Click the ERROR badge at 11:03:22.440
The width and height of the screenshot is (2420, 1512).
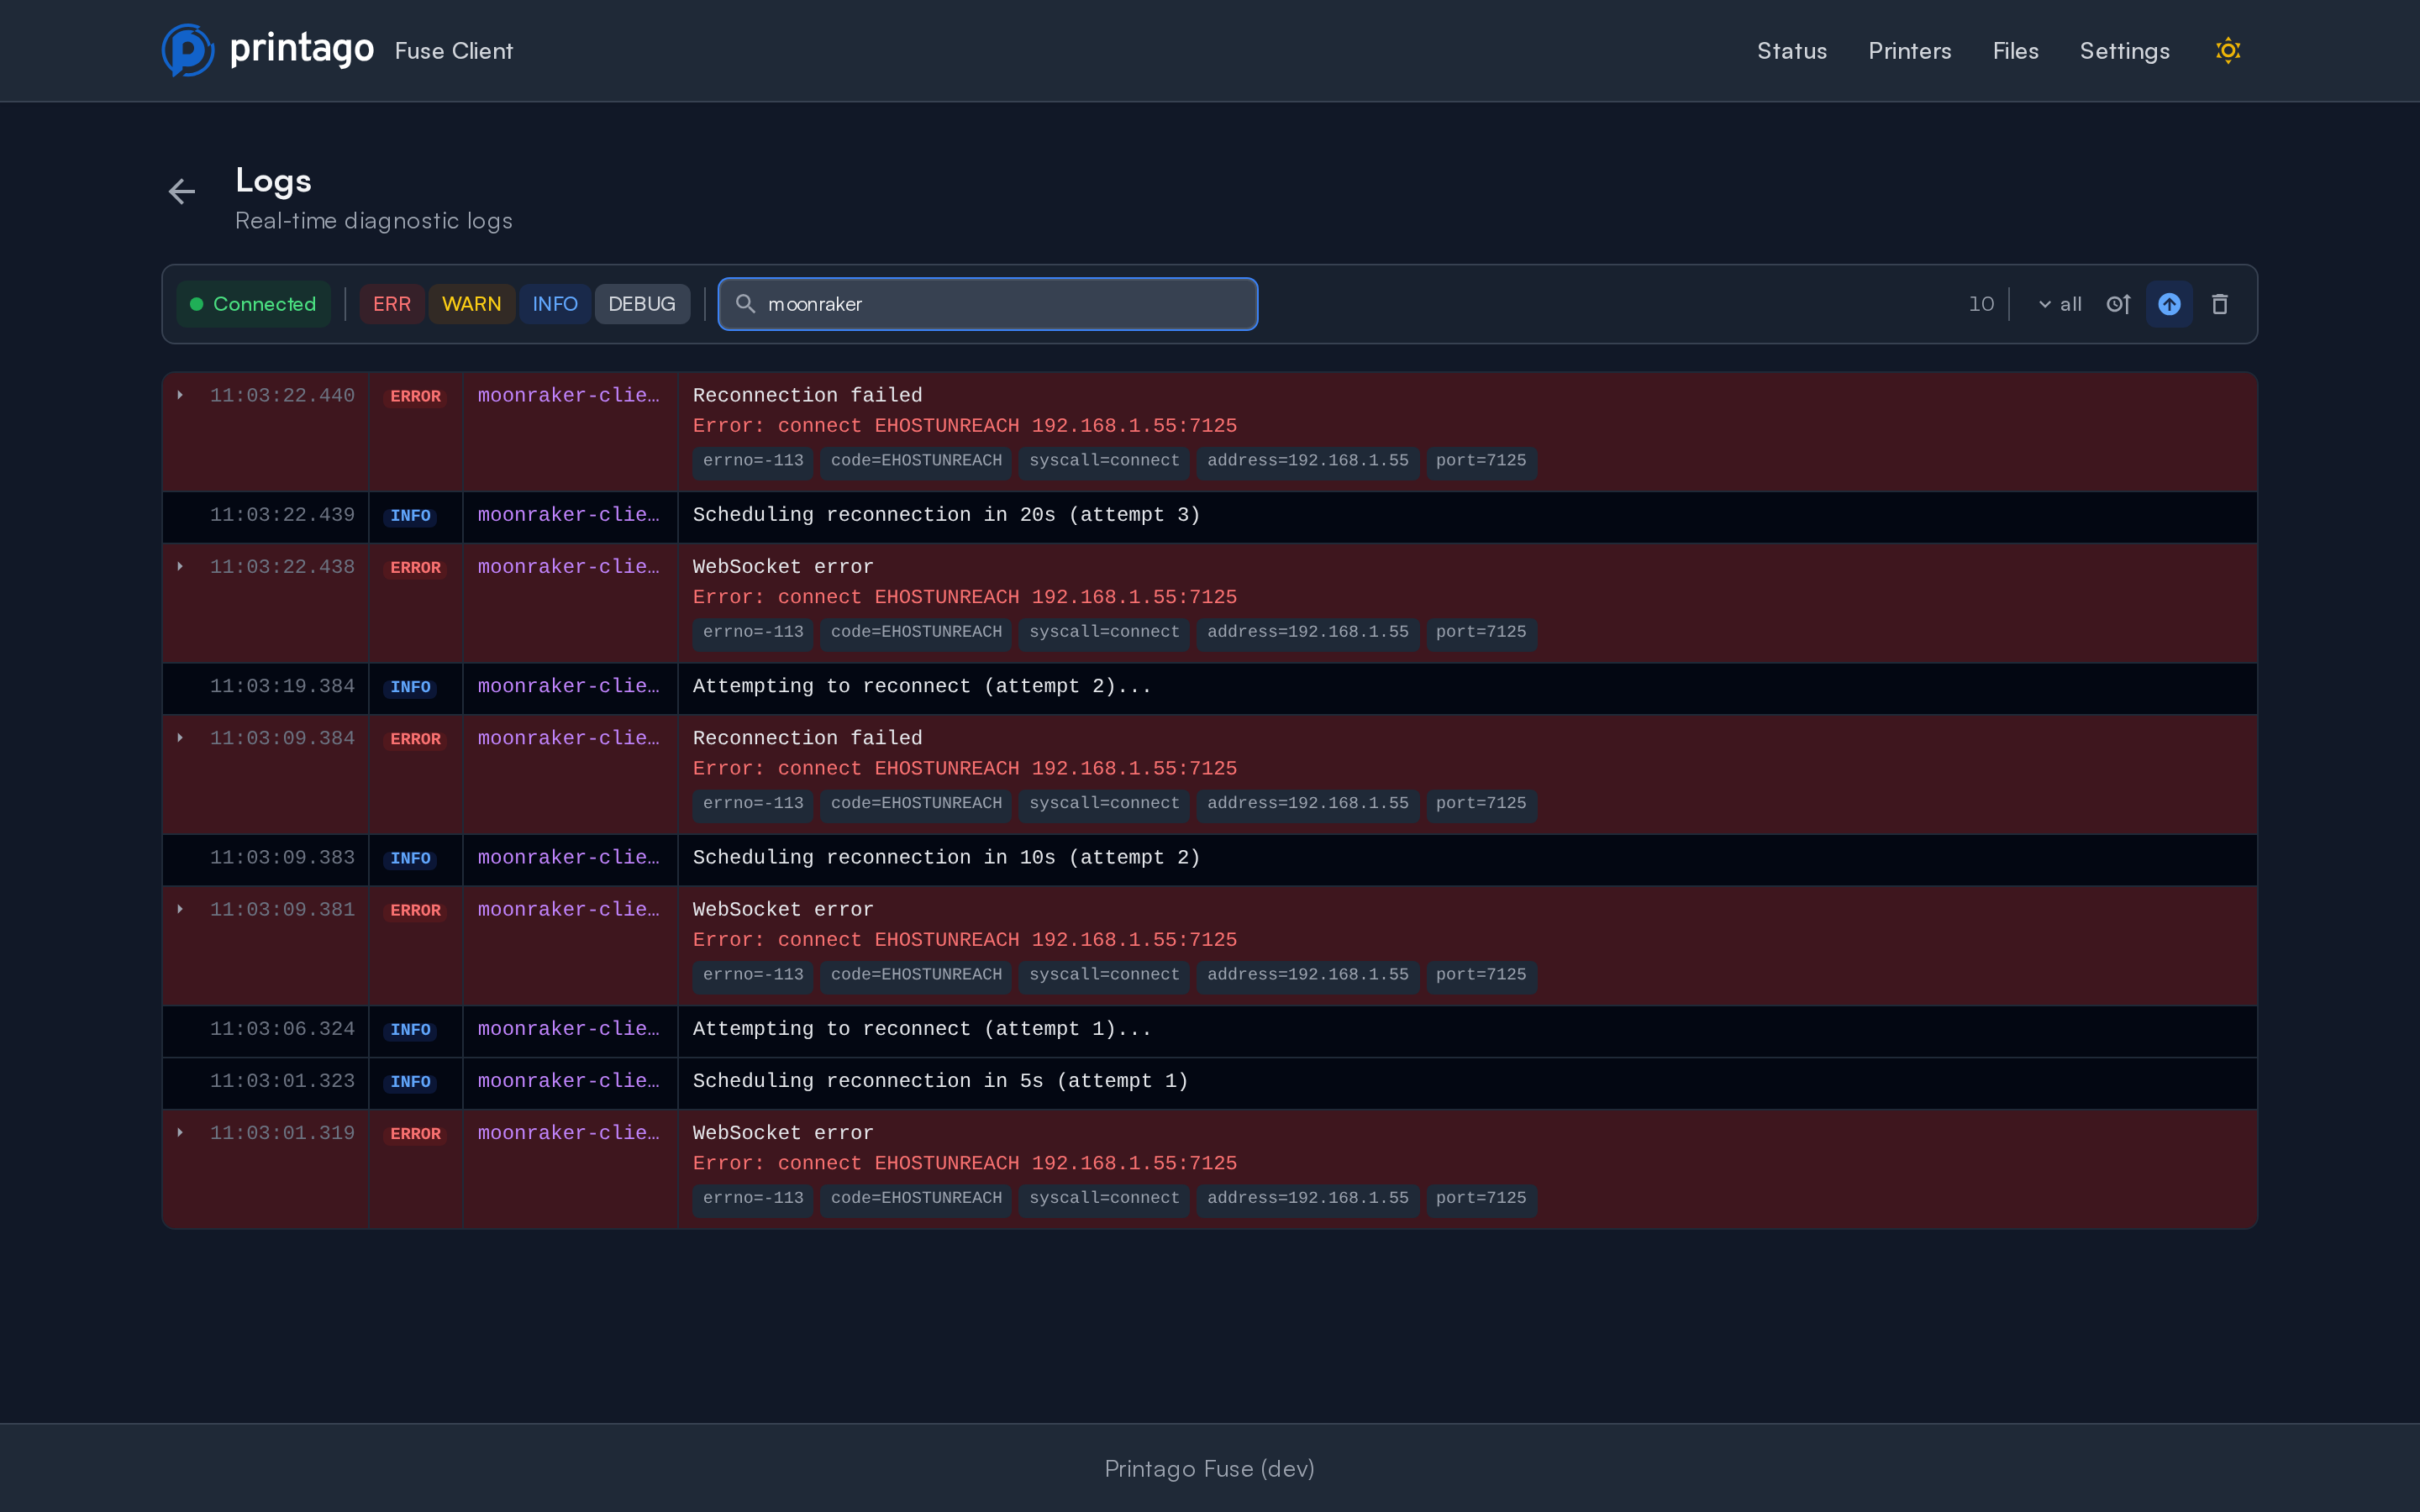tap(415, 397)
